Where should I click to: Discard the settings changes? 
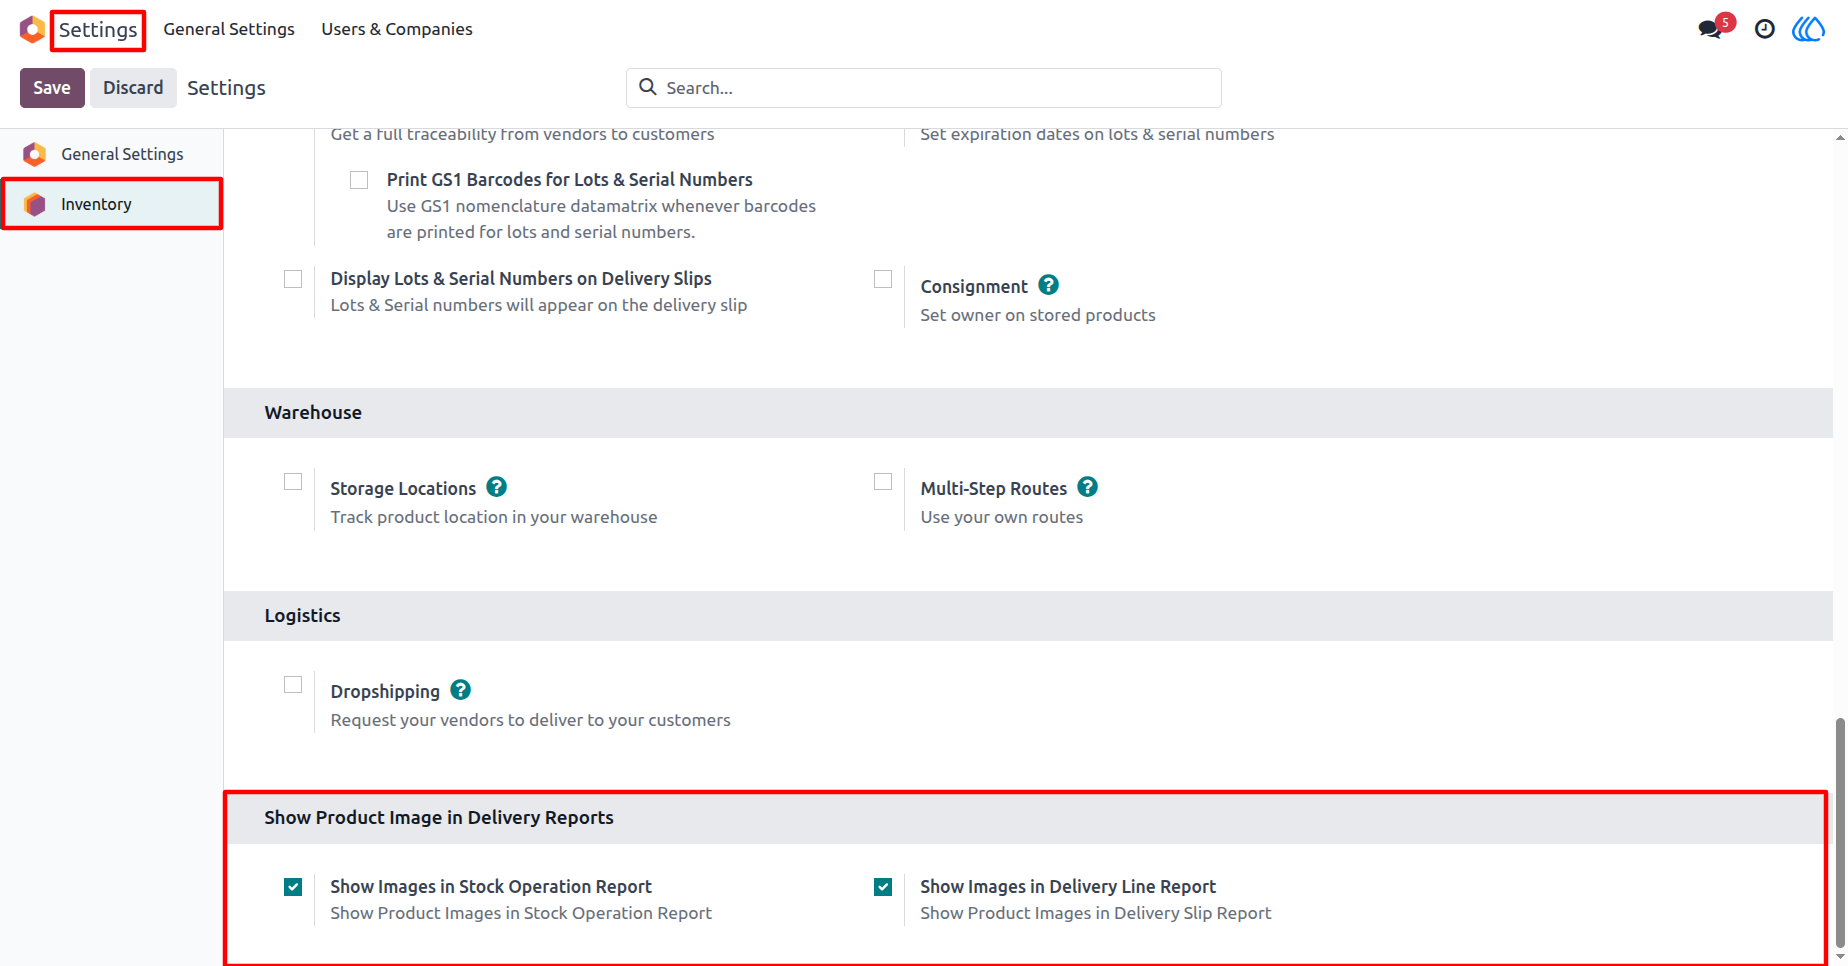[x=133, y=88]
